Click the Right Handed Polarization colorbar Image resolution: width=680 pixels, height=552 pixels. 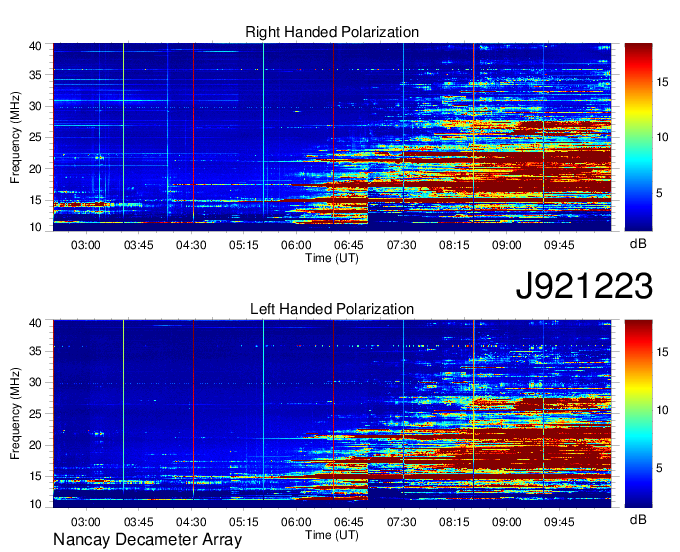coord(638,137)
